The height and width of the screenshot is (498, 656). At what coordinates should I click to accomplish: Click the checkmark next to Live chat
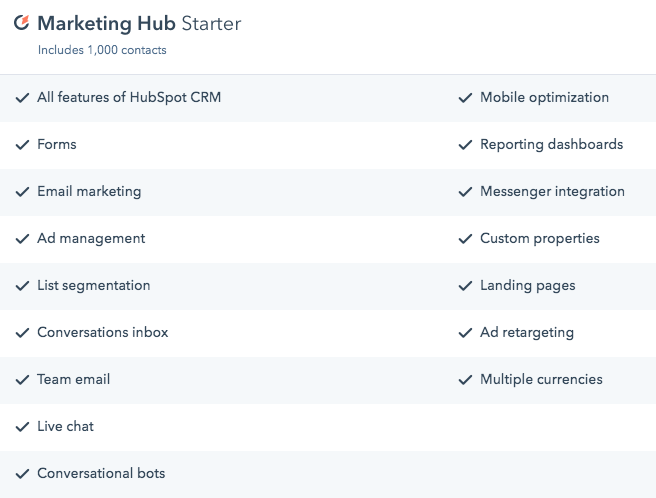22,427
